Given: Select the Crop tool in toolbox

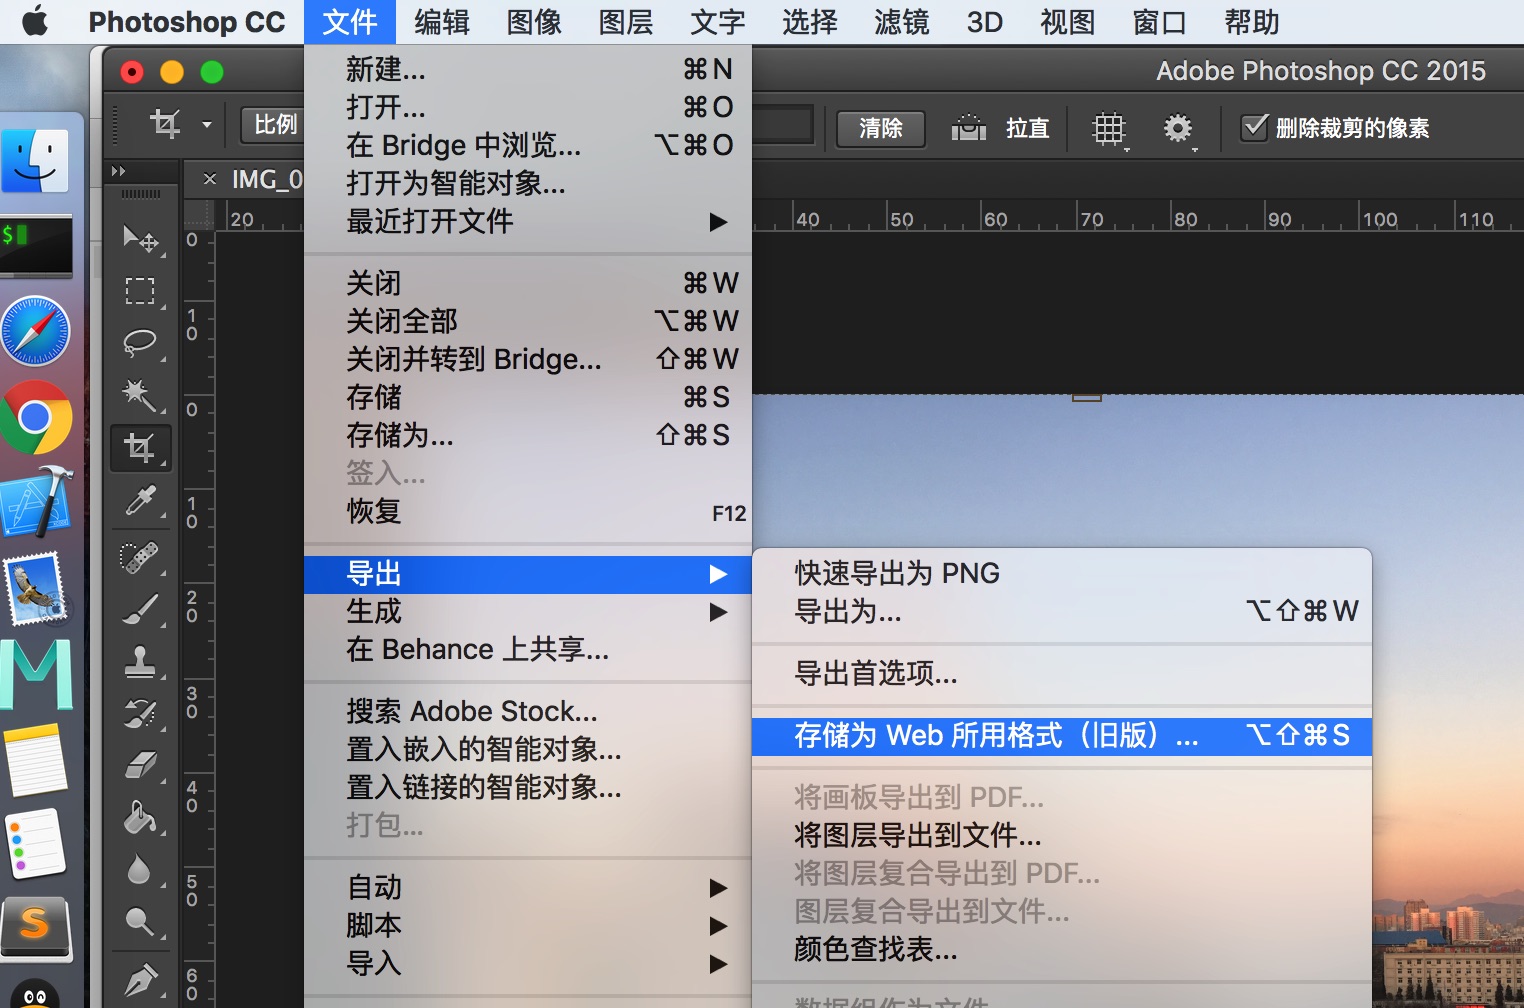Looking at the screenshot, I should [140, 447].
